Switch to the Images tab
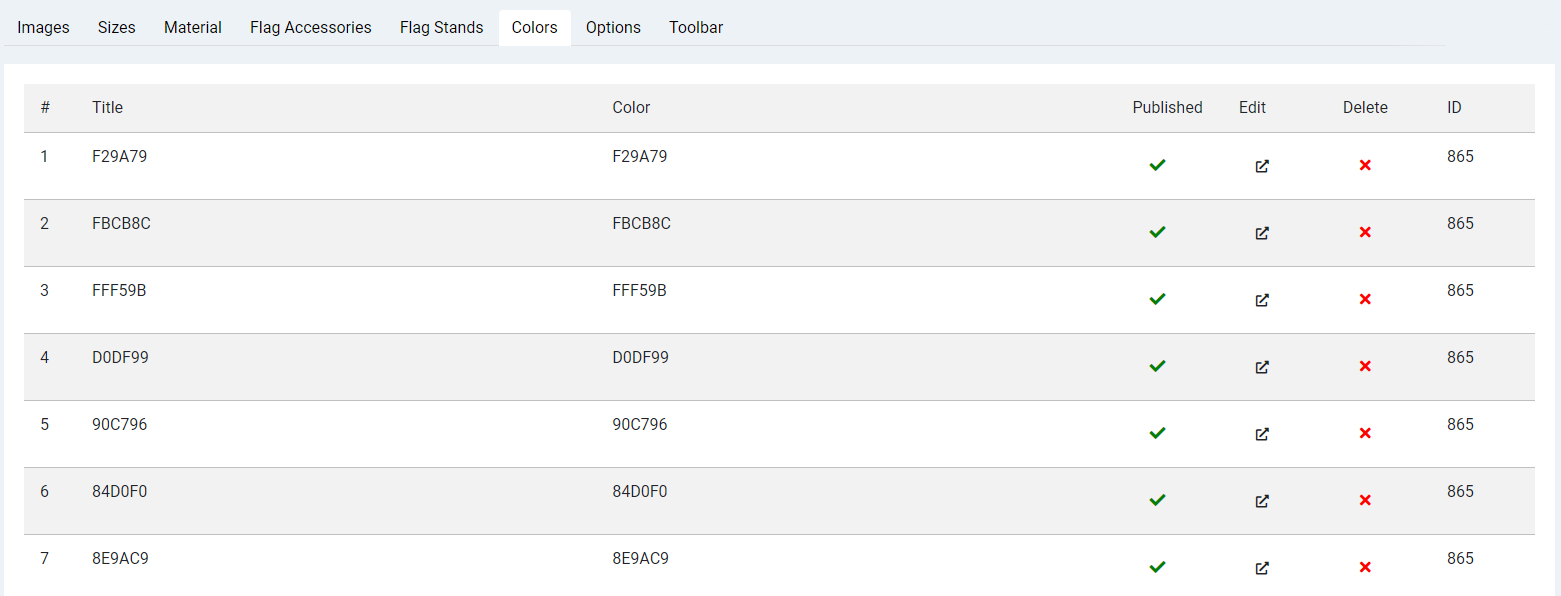The image size is (1561, 596). pyautogui.click(x=44, y=28)
